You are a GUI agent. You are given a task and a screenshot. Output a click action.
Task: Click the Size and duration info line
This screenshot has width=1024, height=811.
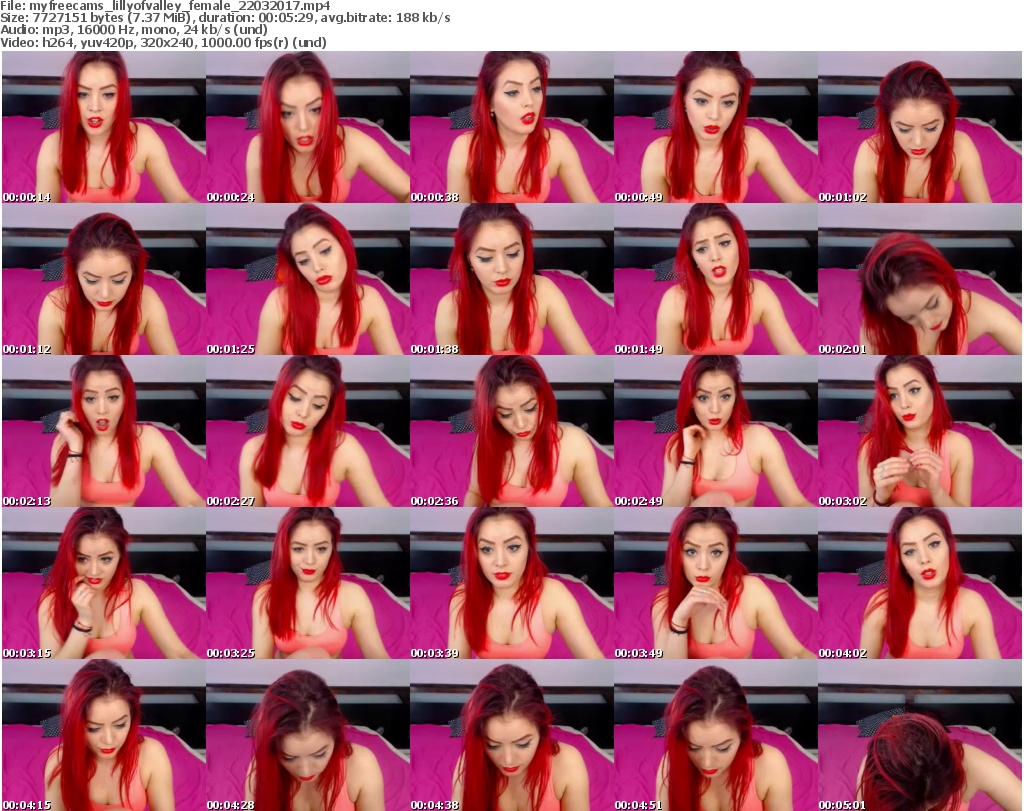point(225,18)
